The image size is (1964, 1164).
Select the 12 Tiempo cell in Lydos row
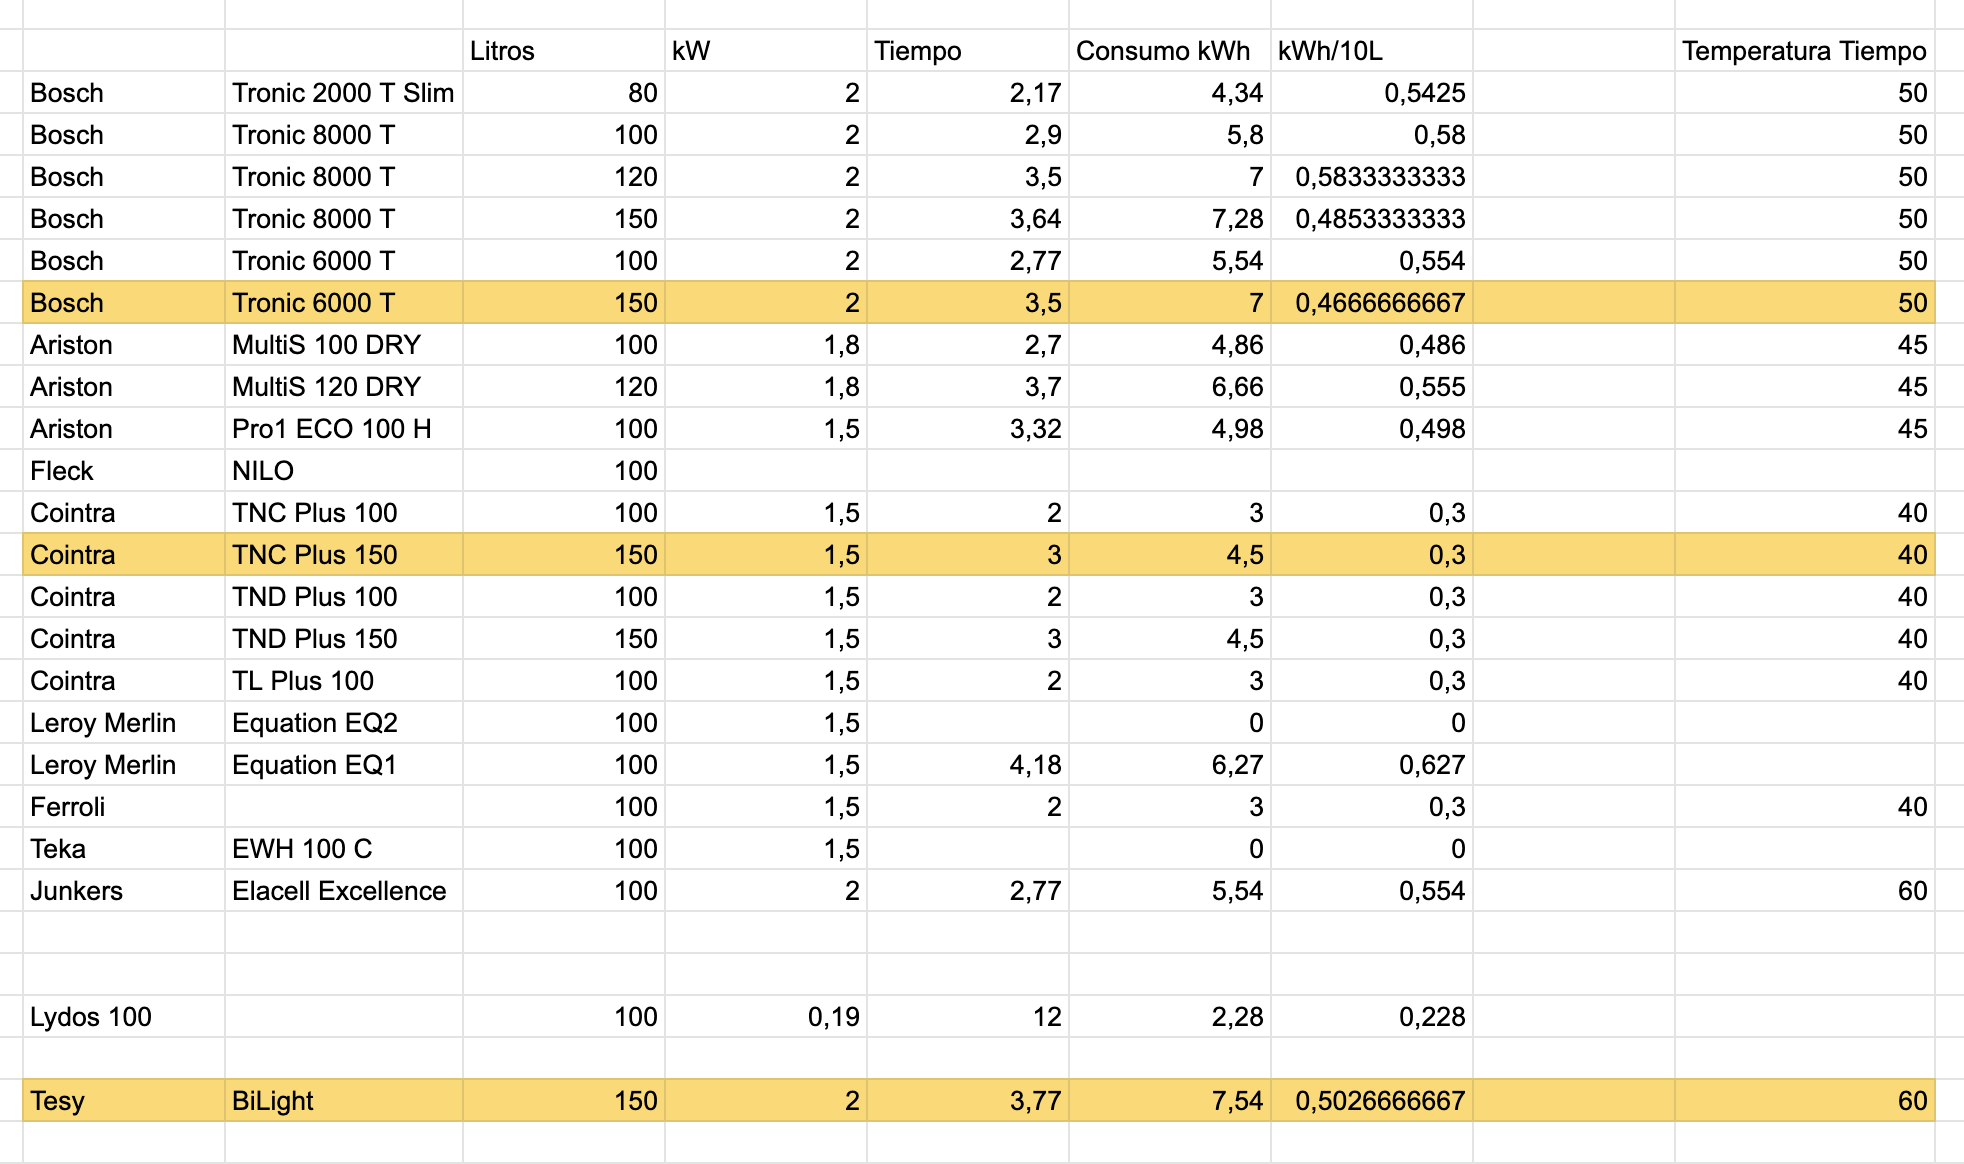[968, 1017]
